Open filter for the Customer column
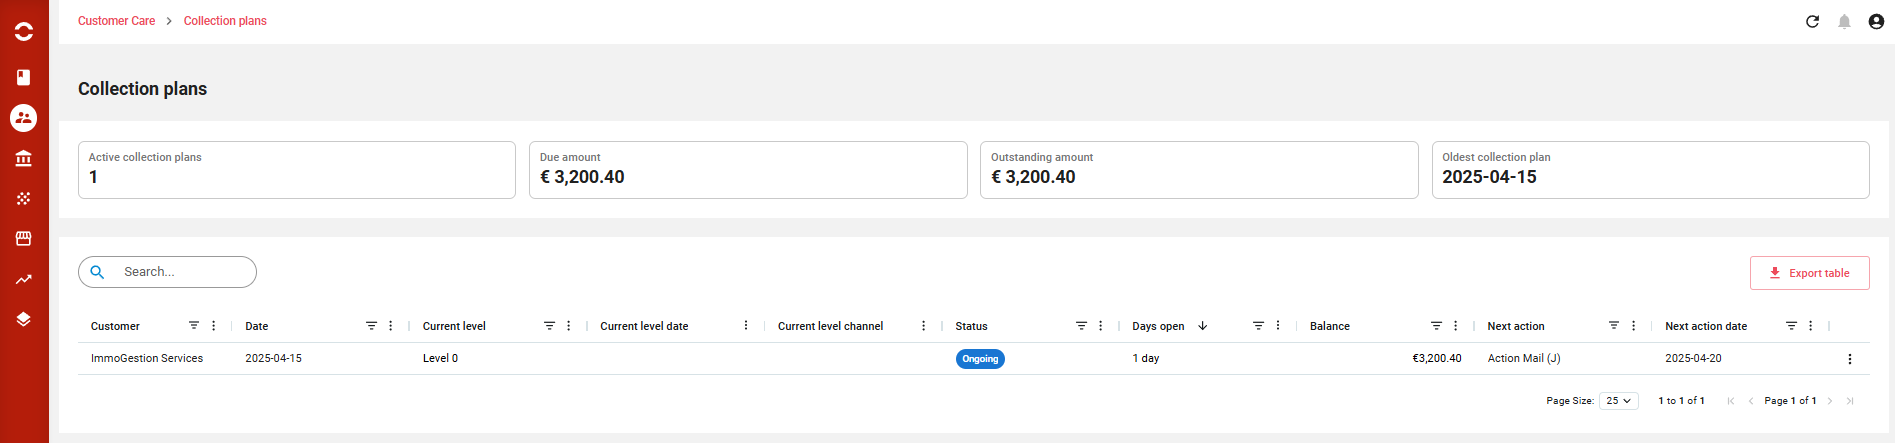 click(194, 326)
